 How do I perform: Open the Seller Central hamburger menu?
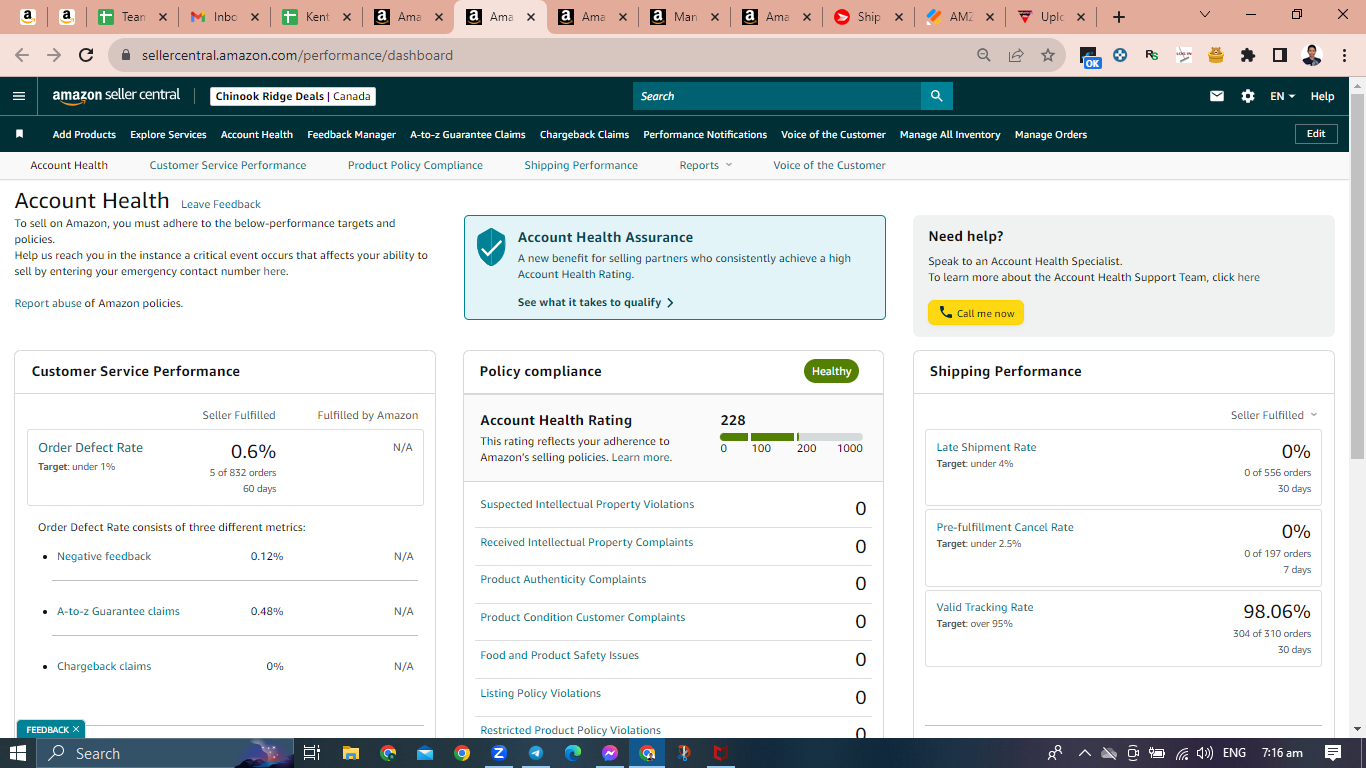pos(19,96)
